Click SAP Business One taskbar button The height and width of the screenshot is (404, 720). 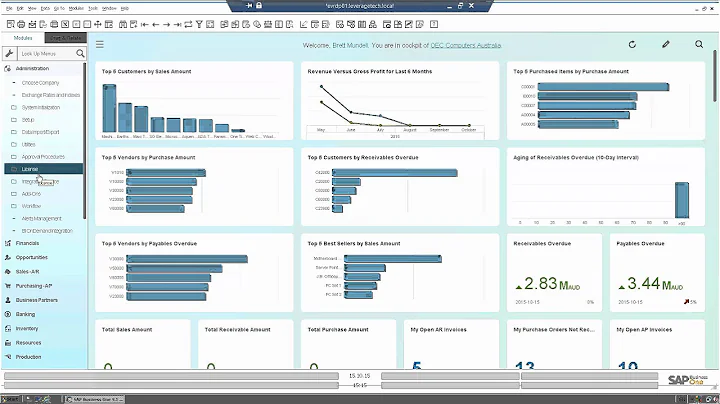94,399
